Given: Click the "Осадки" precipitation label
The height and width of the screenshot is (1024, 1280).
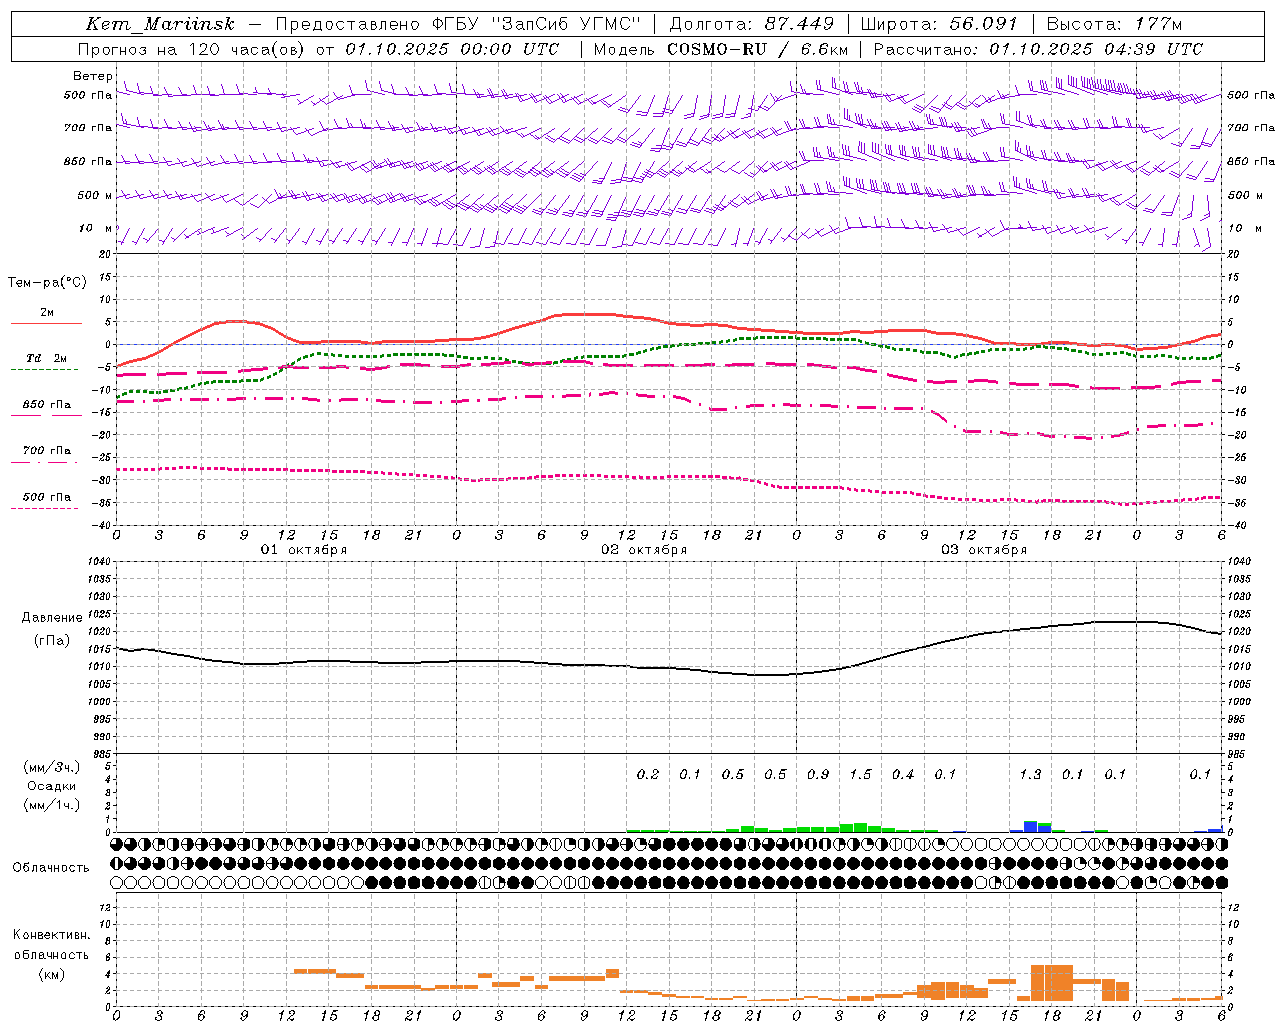Looking at the screenshot, I should 52,786.
